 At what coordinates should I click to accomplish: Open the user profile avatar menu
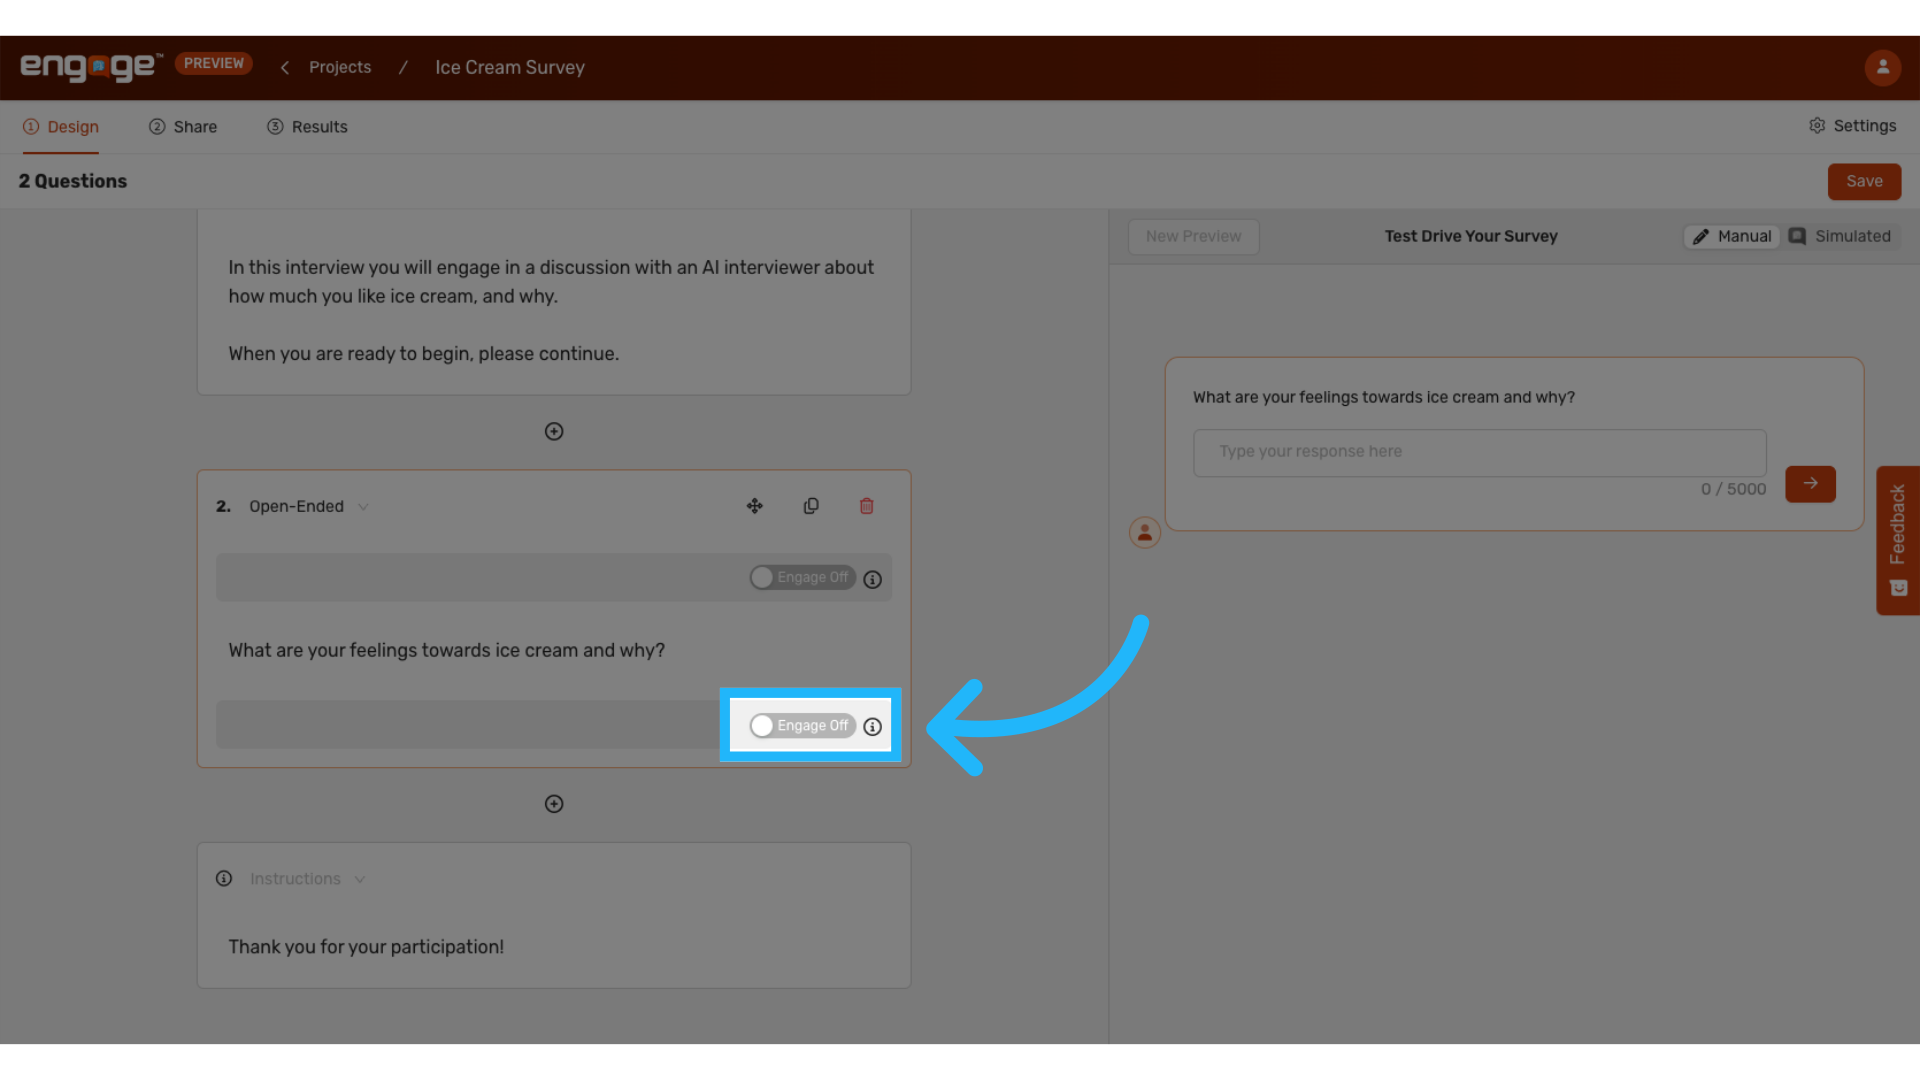coord(1882,67)
